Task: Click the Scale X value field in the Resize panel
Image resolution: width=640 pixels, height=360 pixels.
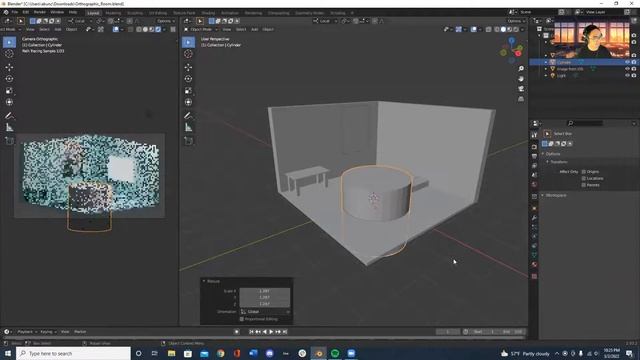Action: coord(264,291)
